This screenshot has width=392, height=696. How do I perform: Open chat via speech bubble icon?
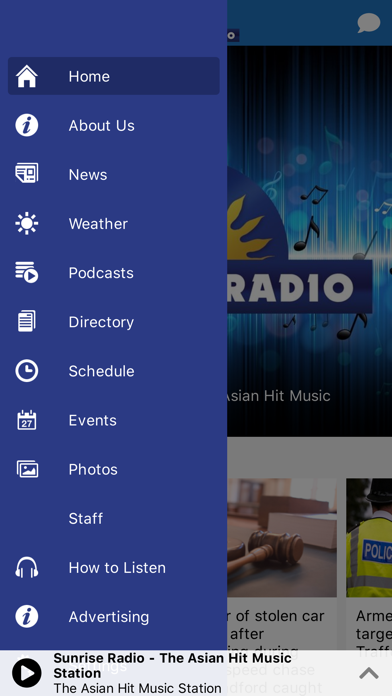tap(369, 23)
